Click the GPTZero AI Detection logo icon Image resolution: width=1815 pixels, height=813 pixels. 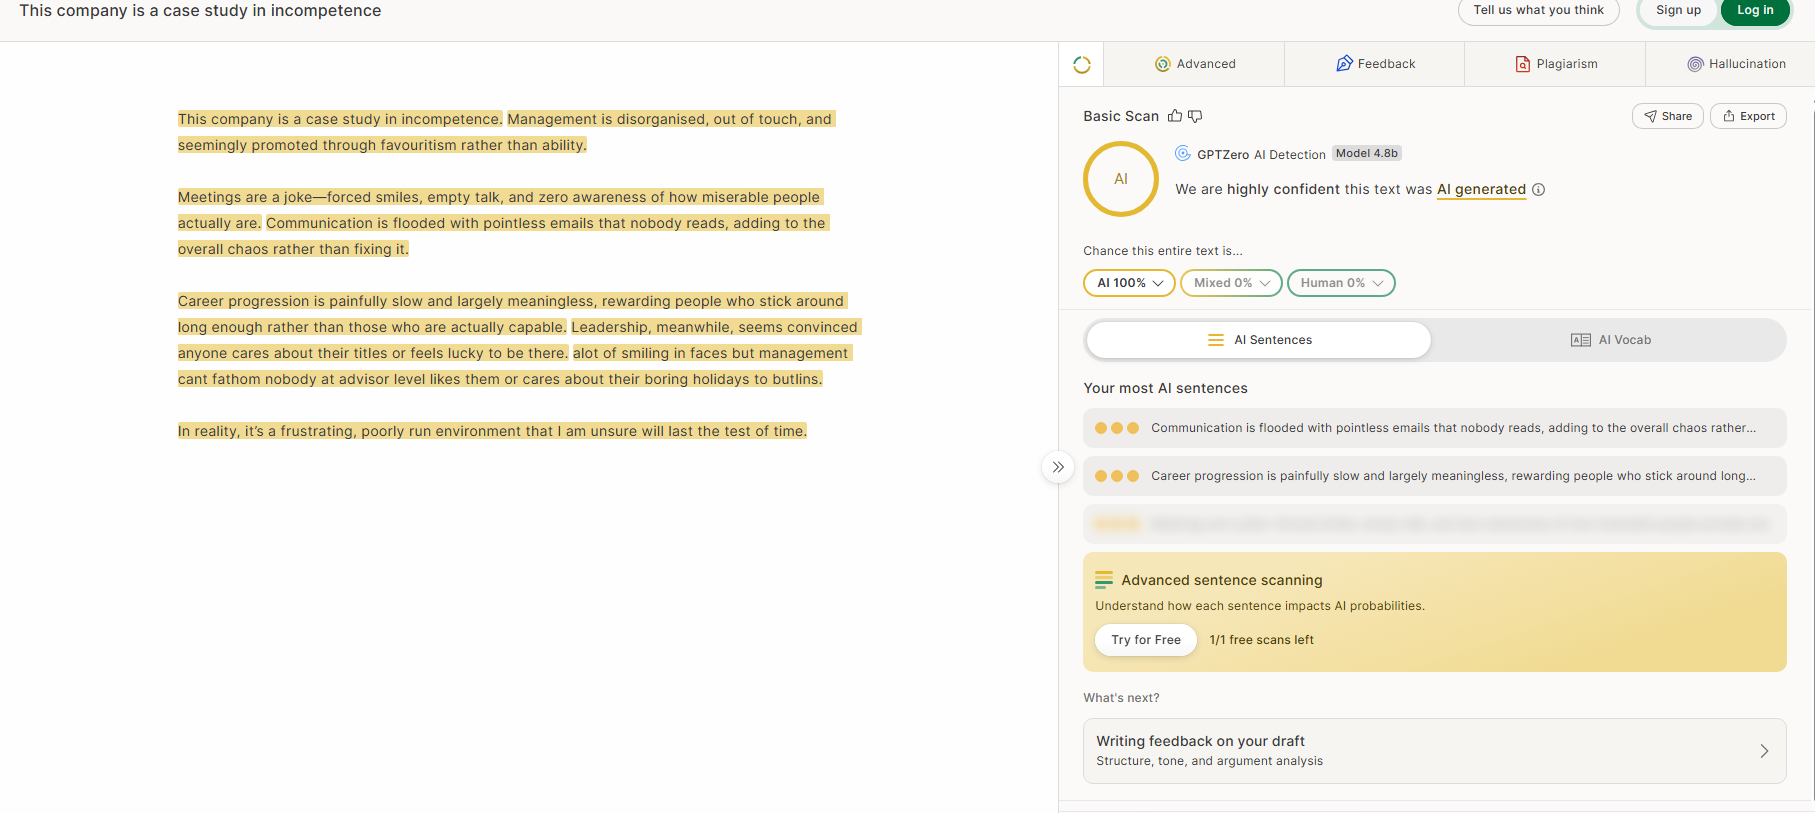click(x=1183, y=154)
